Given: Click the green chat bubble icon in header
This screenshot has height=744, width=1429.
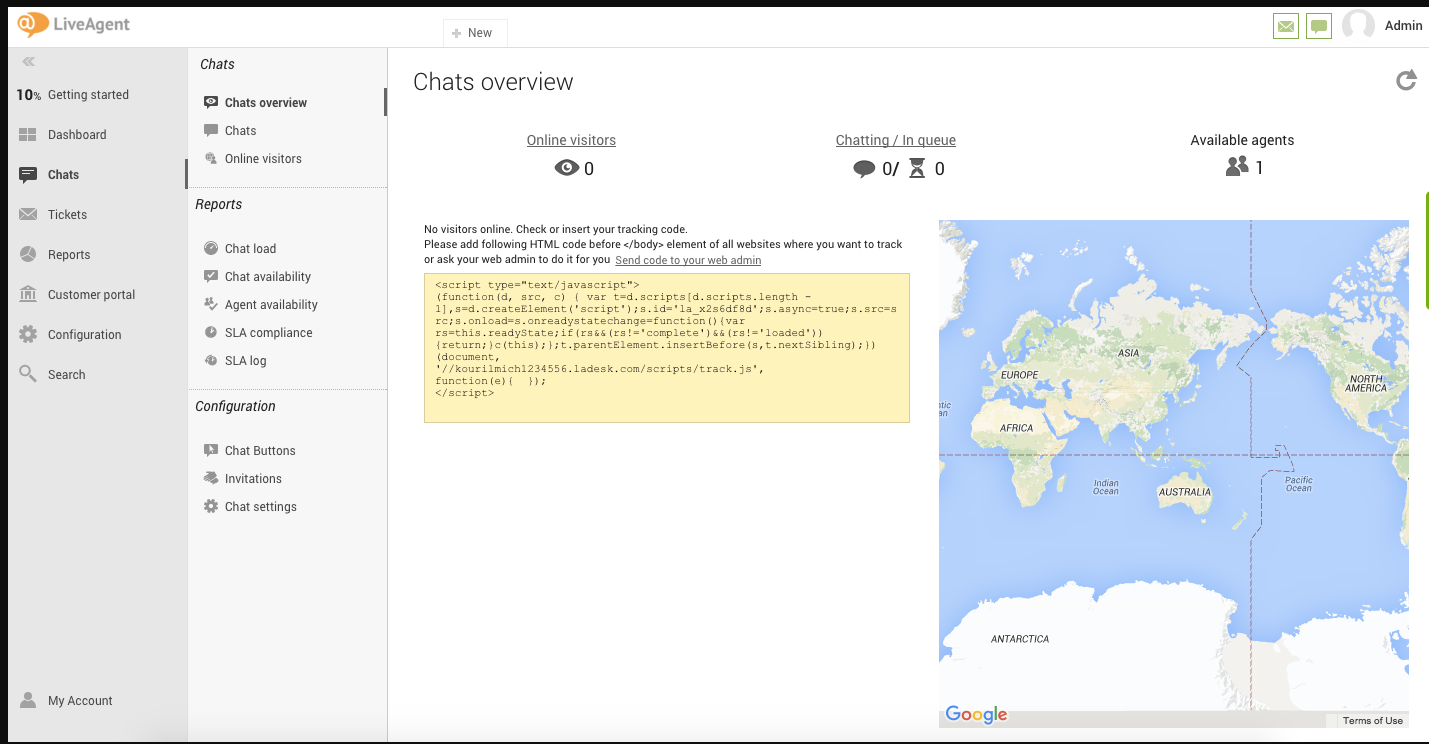Looking at the screenshot, I should point(1319,27).
